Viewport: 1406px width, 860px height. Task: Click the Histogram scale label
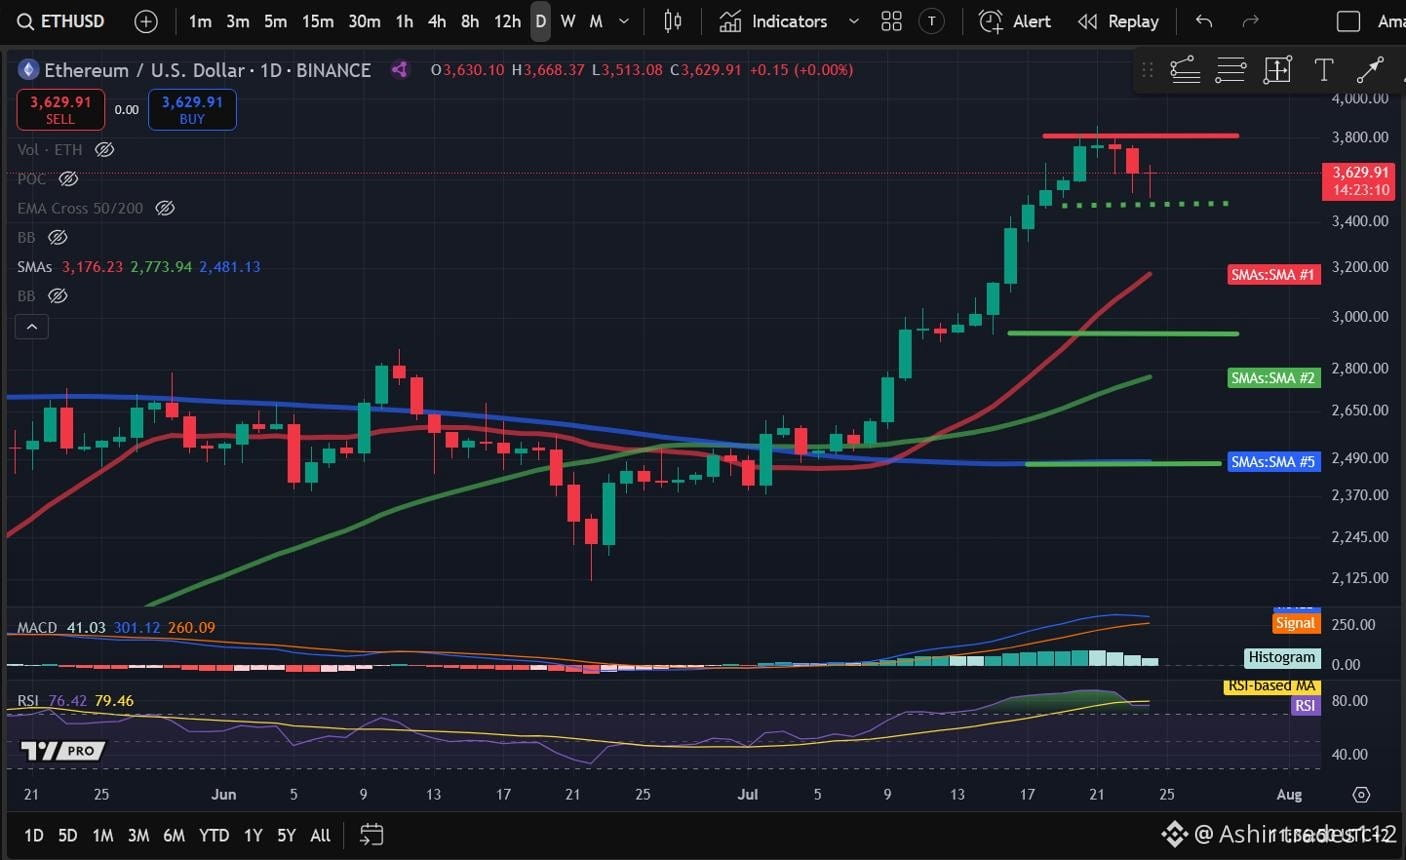(1282, 657)
